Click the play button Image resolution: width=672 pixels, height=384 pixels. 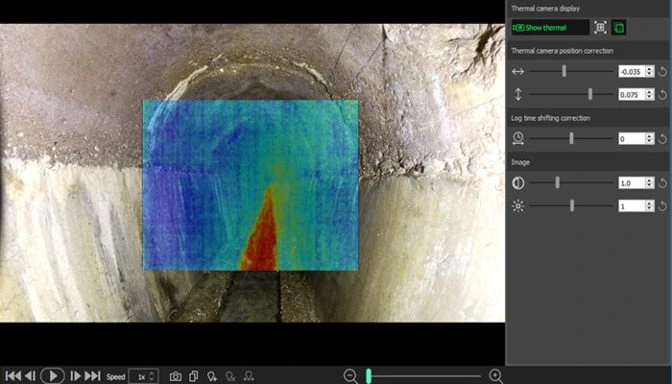point(53,376)
